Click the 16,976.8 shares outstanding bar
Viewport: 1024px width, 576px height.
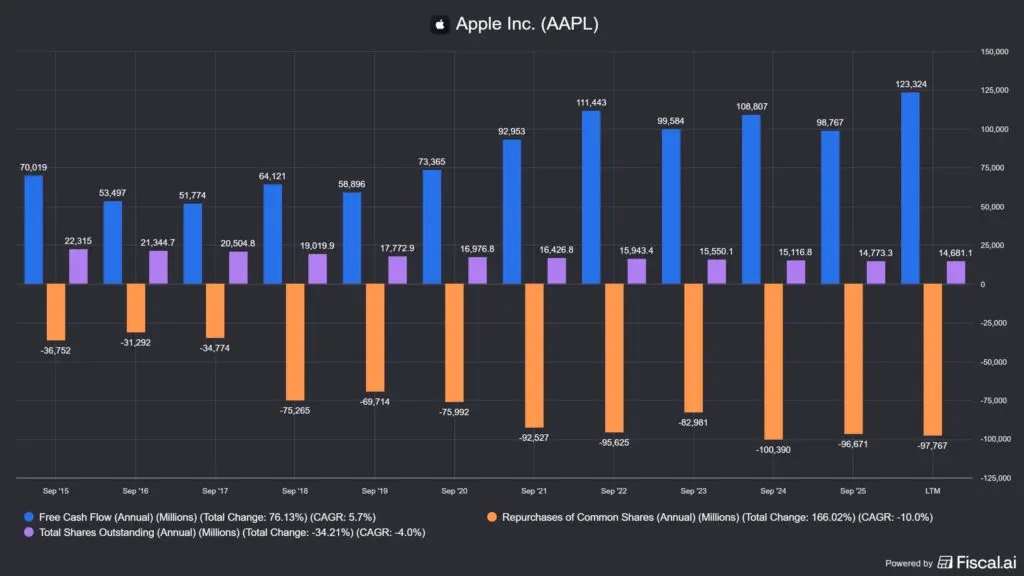pyautogui.click(x=477, y=271)
